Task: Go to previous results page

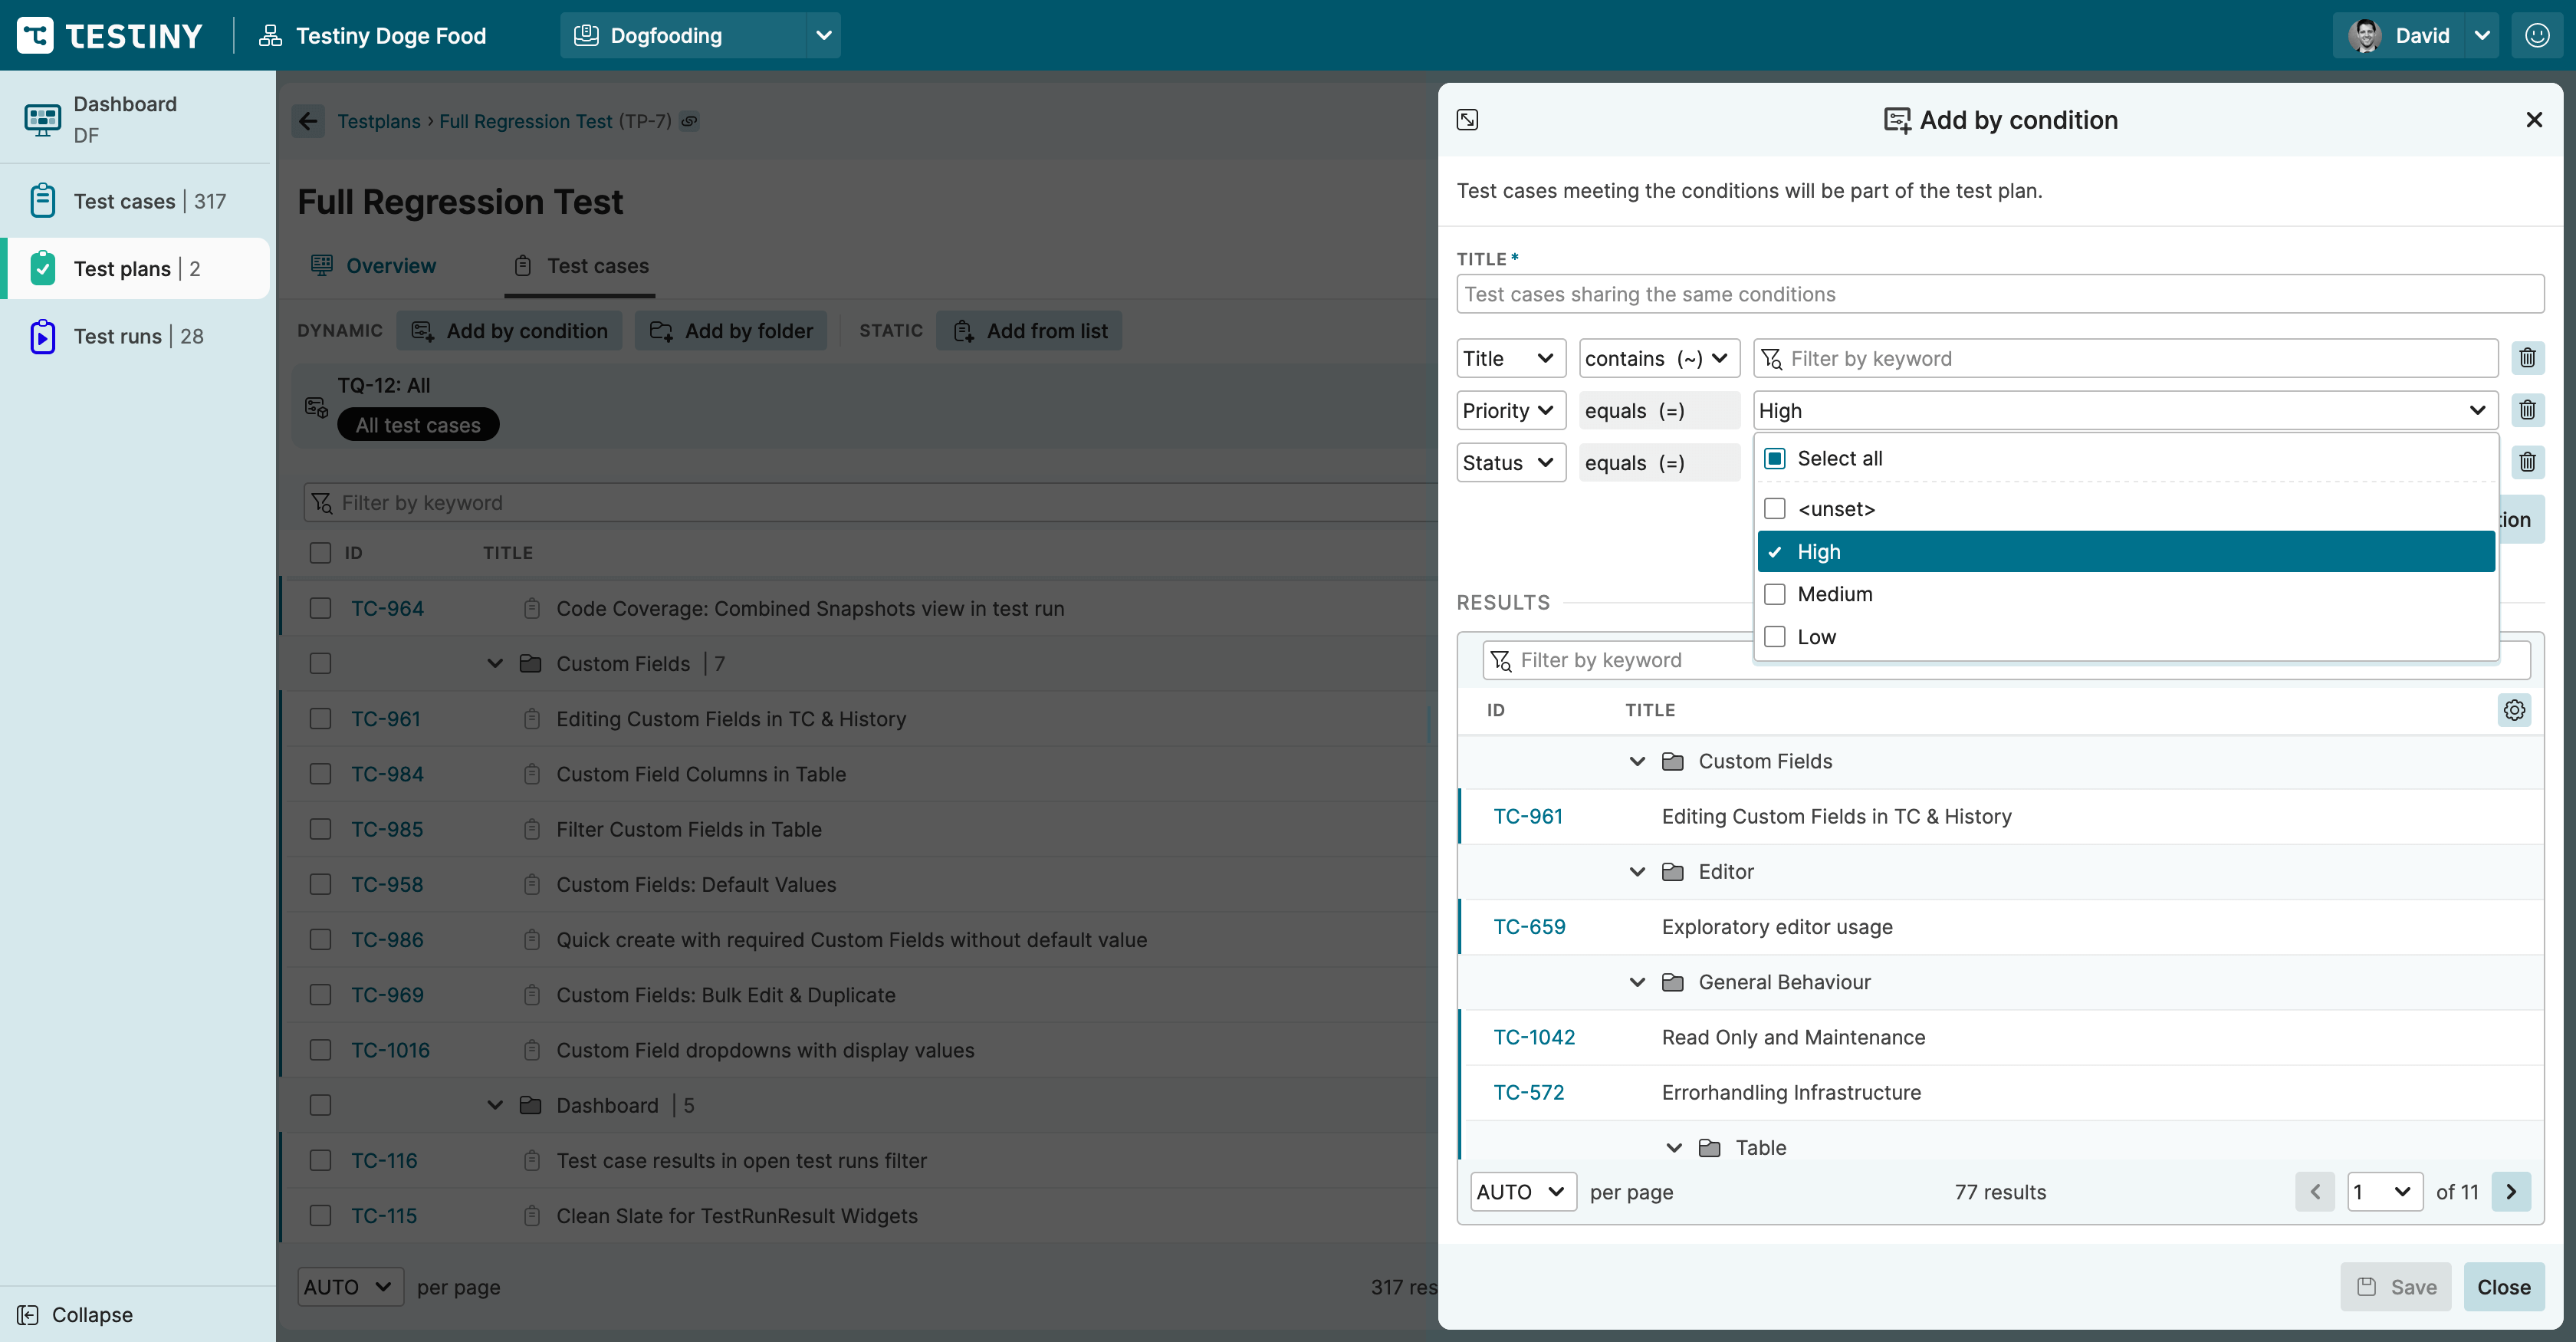Action: (x=2315, y=1192)
